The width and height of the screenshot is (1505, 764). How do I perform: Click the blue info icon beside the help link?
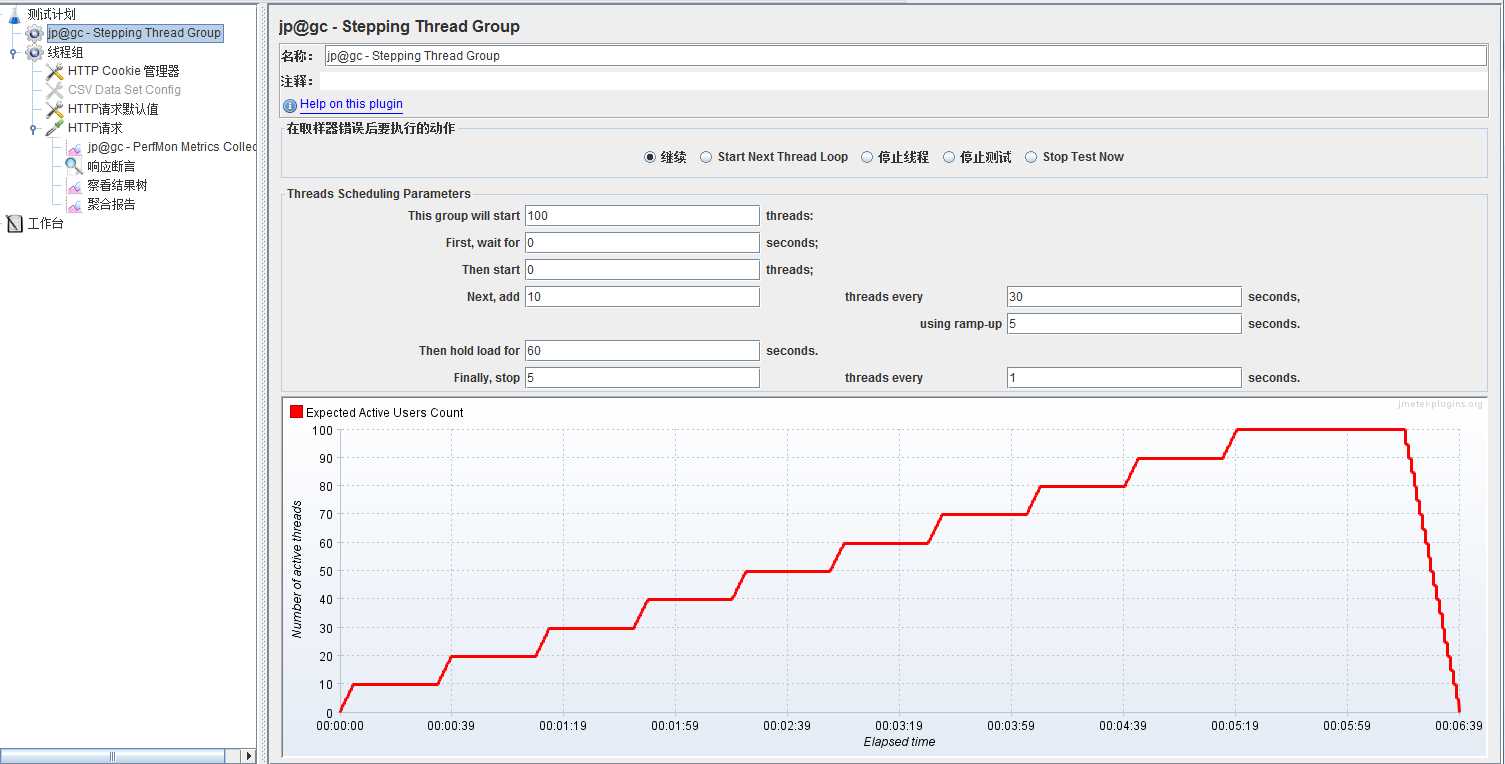click(290, 105)
